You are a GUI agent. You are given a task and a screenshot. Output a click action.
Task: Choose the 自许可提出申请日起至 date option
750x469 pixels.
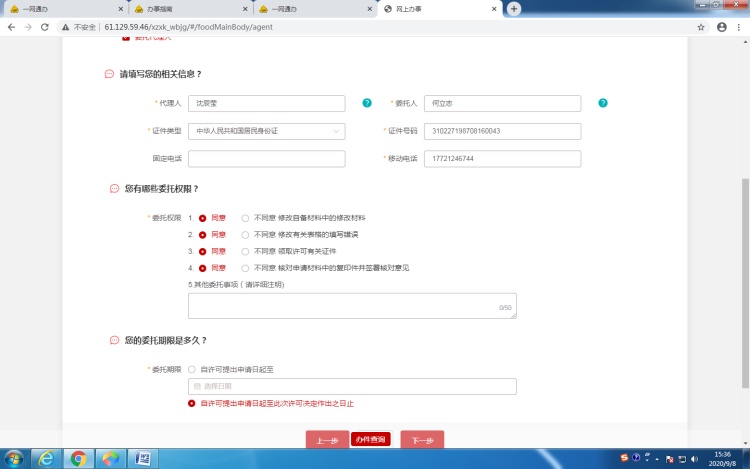[192, 369]
